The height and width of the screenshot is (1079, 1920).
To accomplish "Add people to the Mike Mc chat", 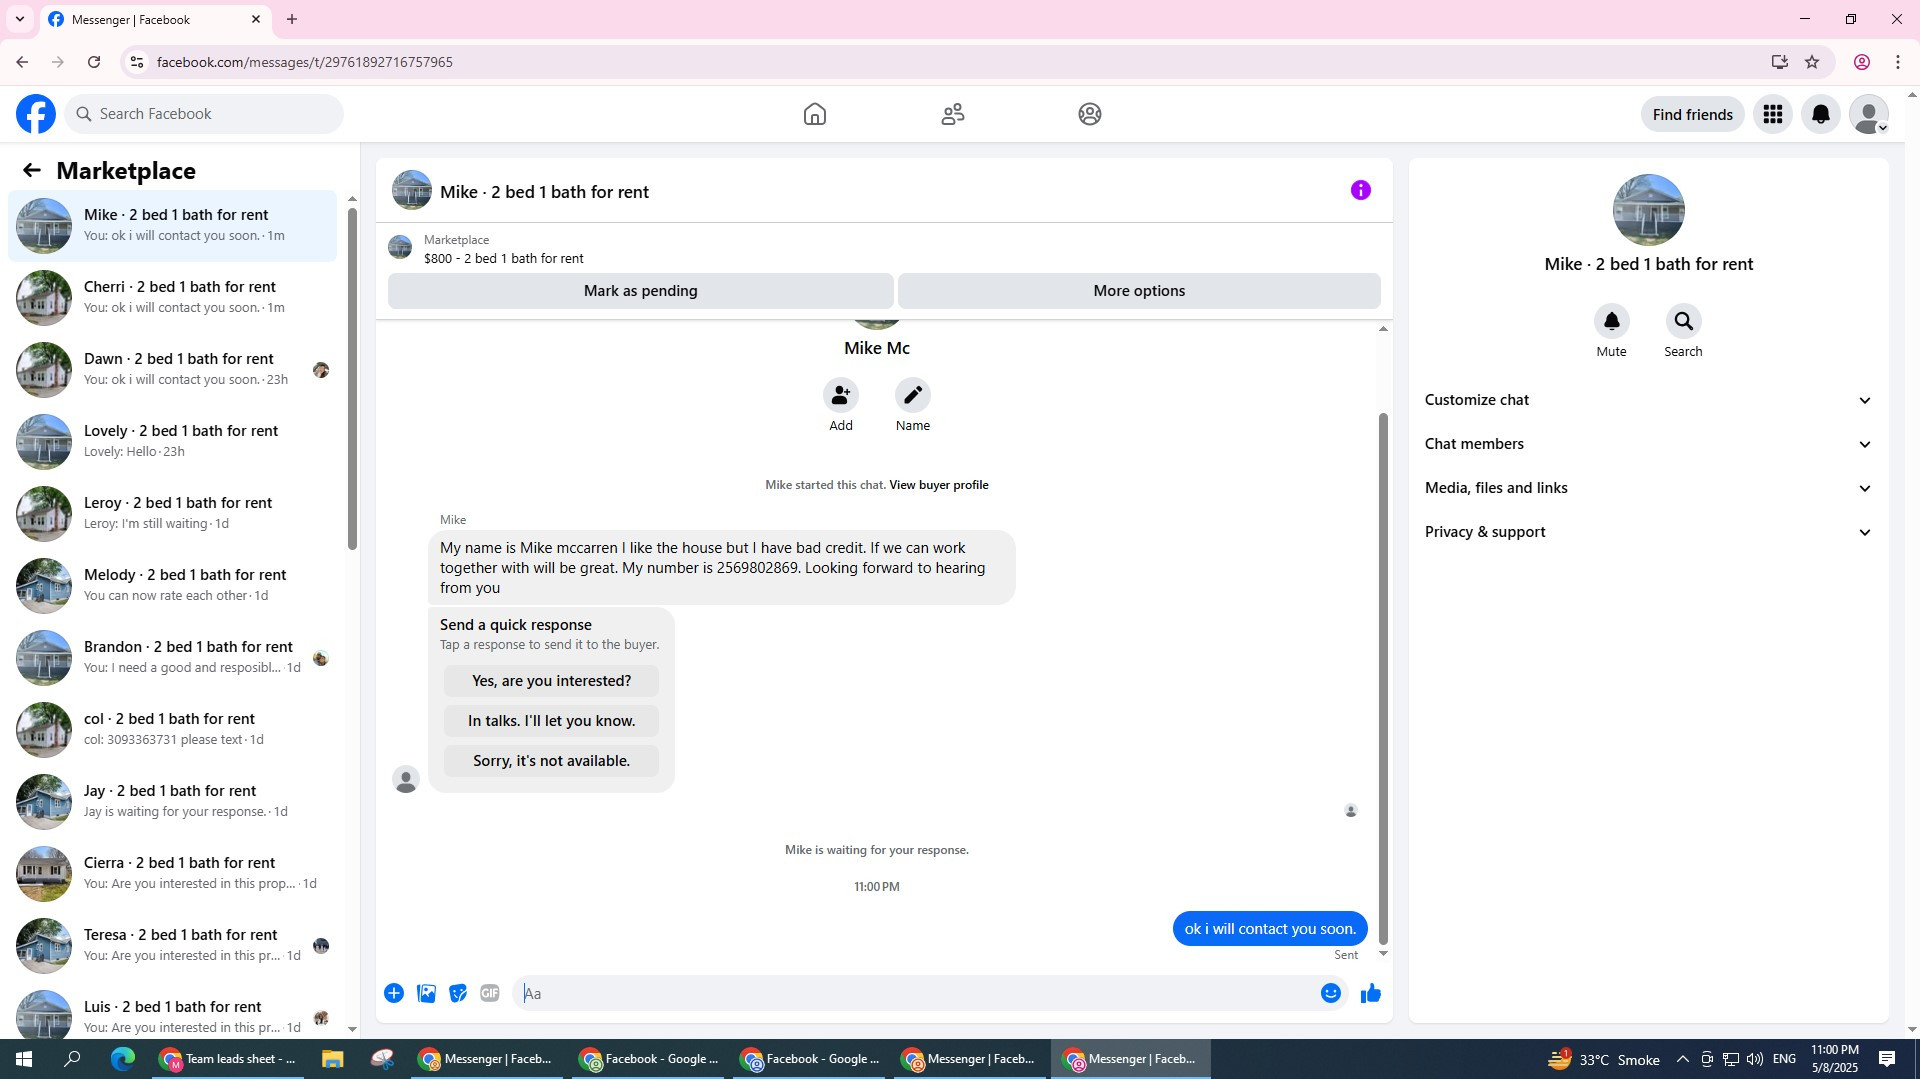I will pyautogui.click(x=841, y=395).
